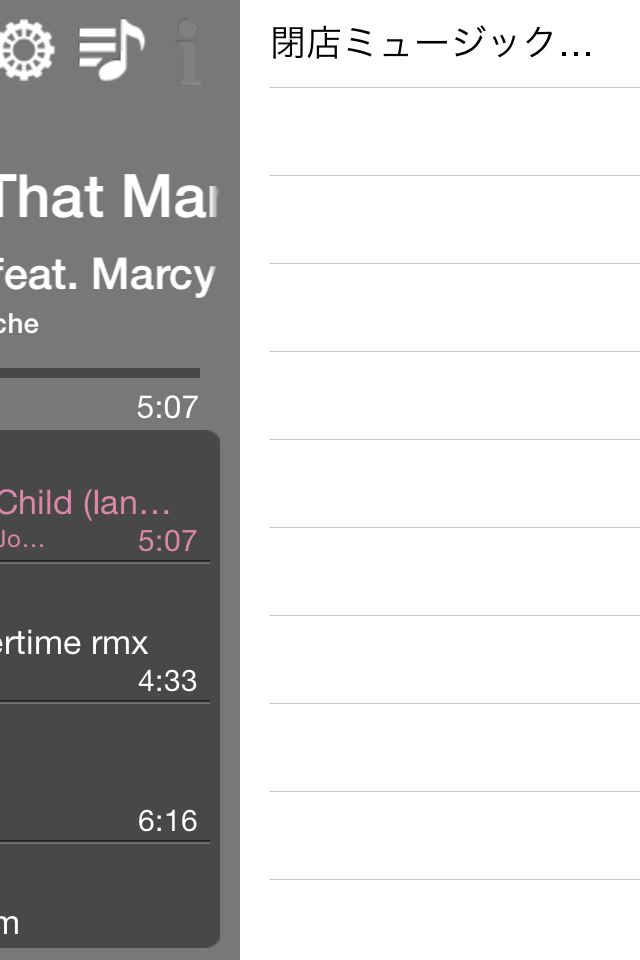Open the playlist music note icon
640x960 pixels.
coord(111,50)
